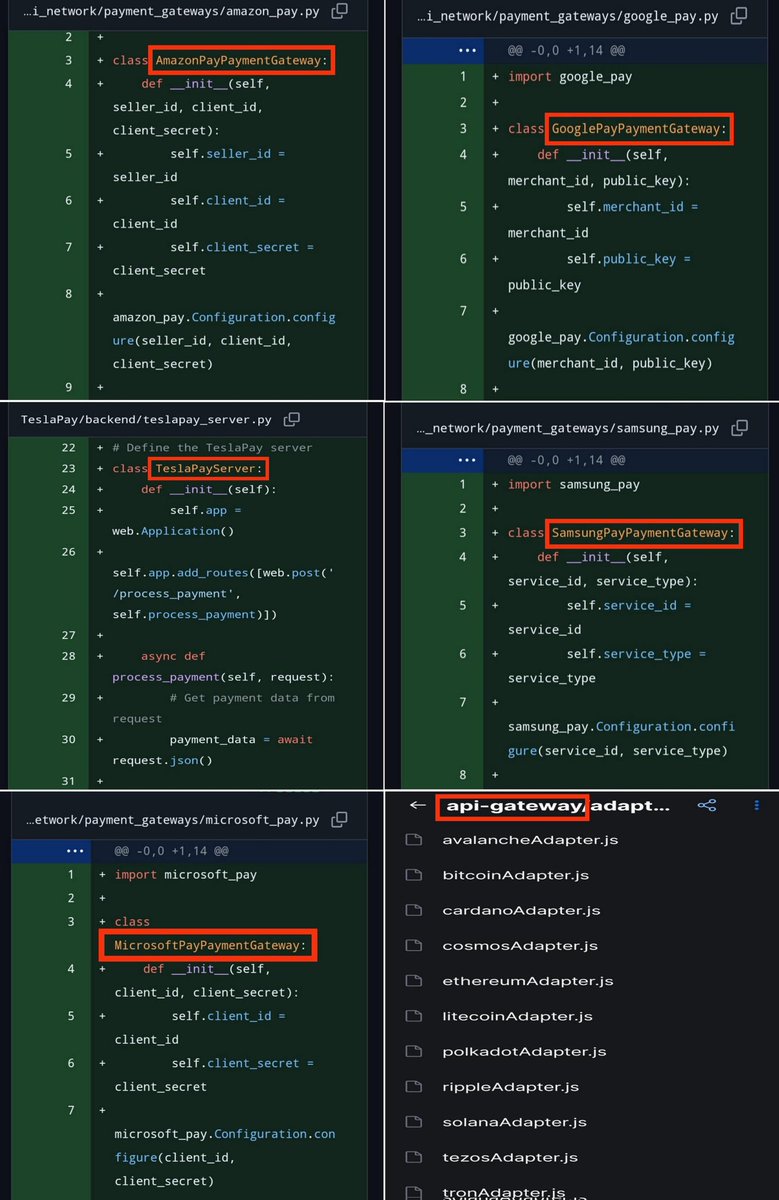Click the folder icon beside polkadotAdapter.js
The image size is (779, 1200).
click(414, 1051)
